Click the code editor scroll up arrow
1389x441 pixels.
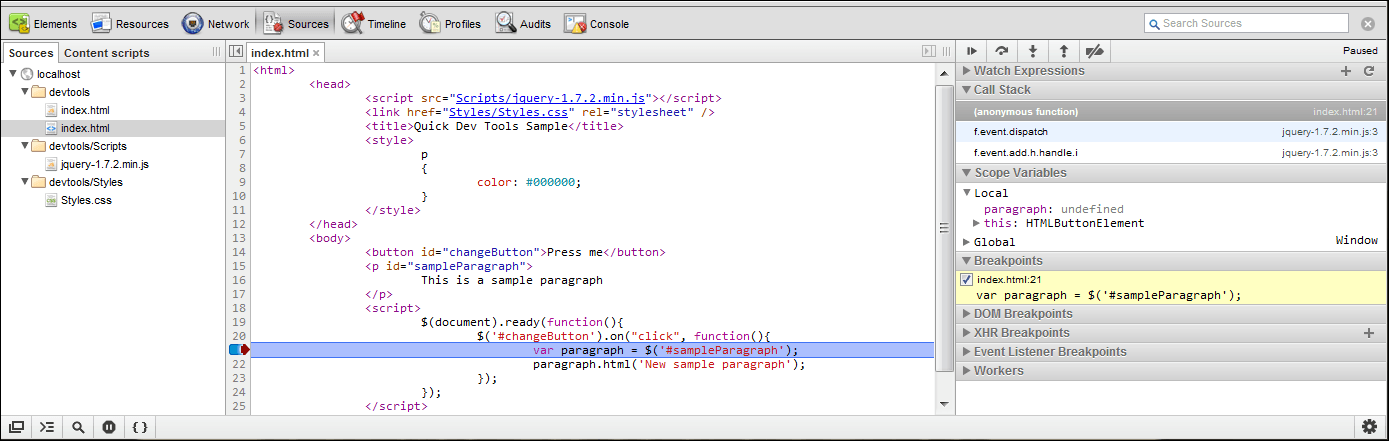[x=944, y=72]
